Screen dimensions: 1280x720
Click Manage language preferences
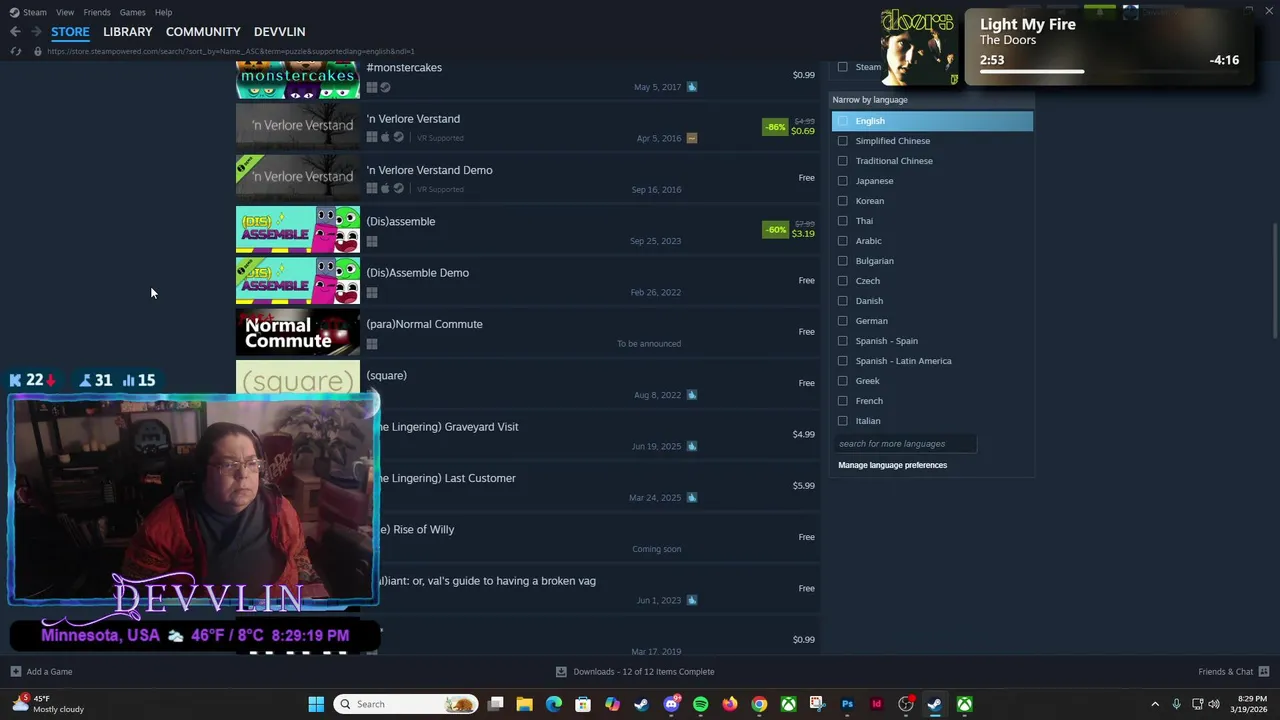892,465
